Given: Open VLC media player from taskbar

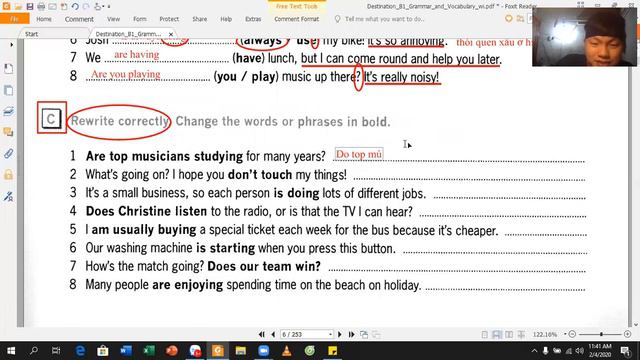Looking at the screenshot, I should [x=287, y=351].
